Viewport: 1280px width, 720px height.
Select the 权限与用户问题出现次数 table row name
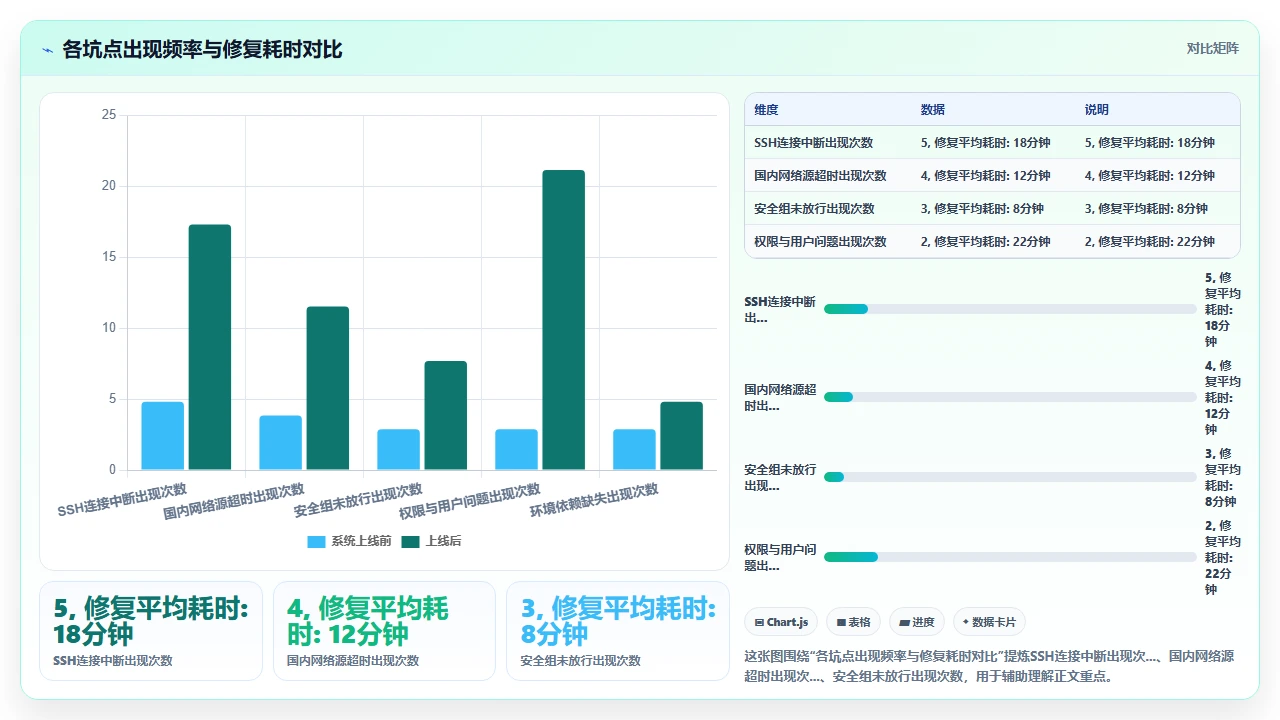click(x=820, y=242)
